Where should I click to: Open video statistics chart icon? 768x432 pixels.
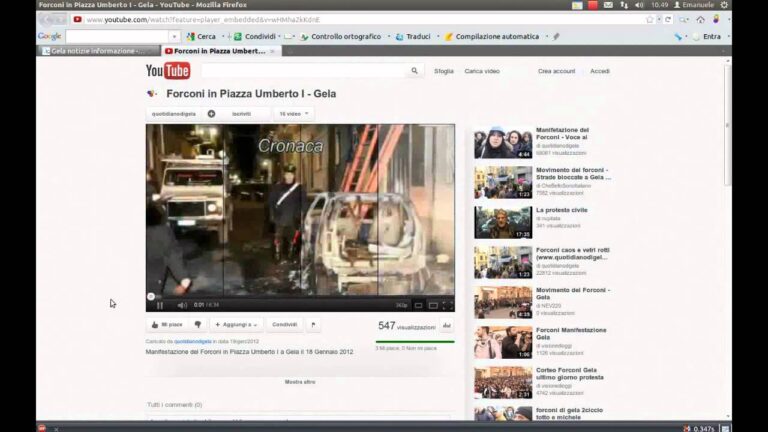[x=447, y=325]
